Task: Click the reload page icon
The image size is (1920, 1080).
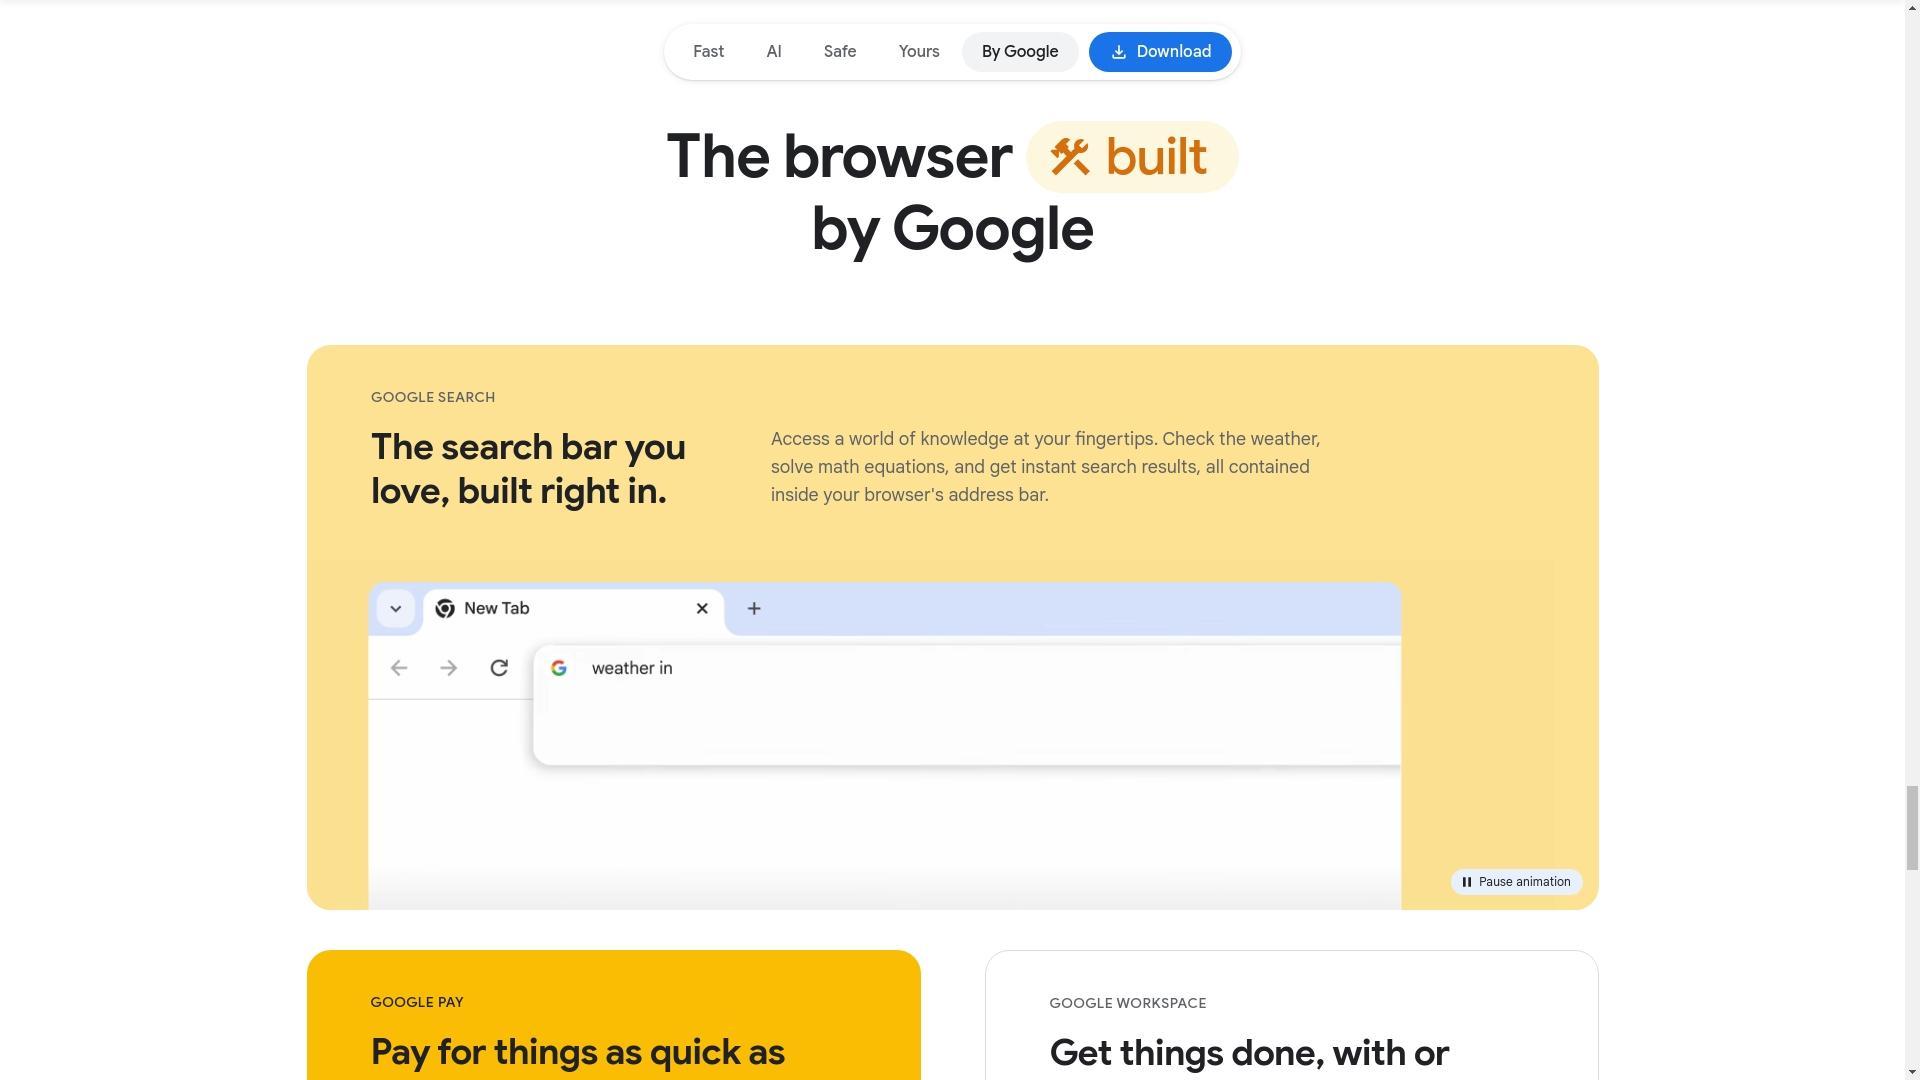Action: [x=498, y=667]
